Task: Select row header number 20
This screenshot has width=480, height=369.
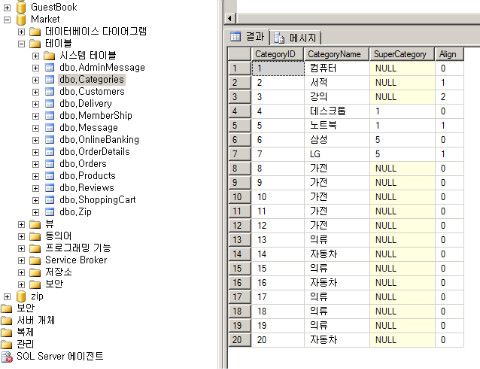Action: [239, 340]
